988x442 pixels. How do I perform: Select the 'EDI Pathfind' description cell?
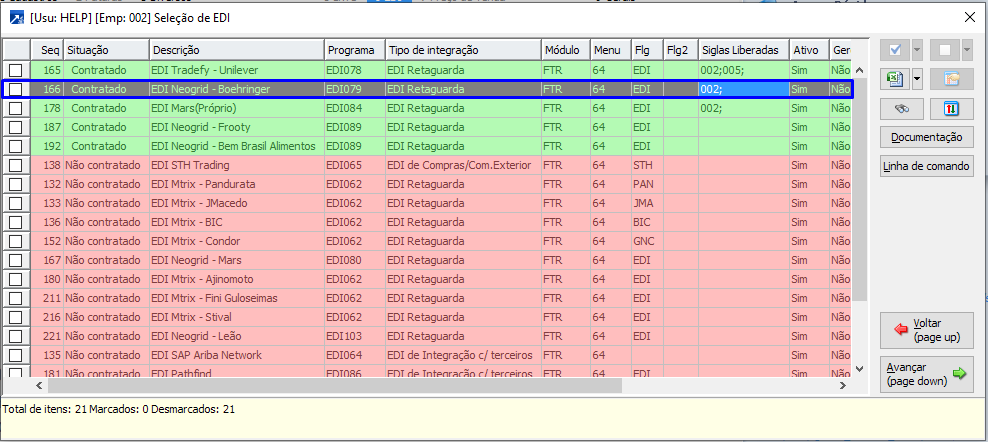[x=237, y=373]
